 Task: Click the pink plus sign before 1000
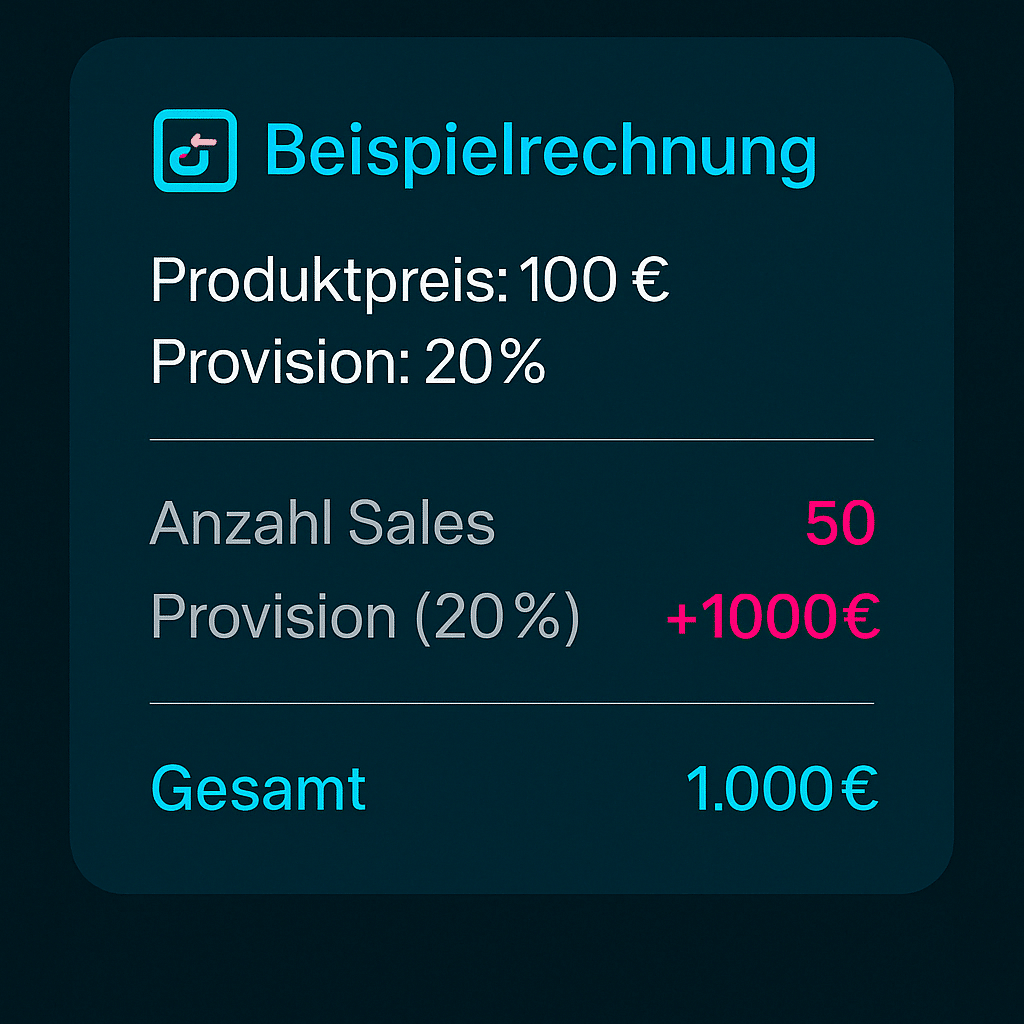click(682, 619)
